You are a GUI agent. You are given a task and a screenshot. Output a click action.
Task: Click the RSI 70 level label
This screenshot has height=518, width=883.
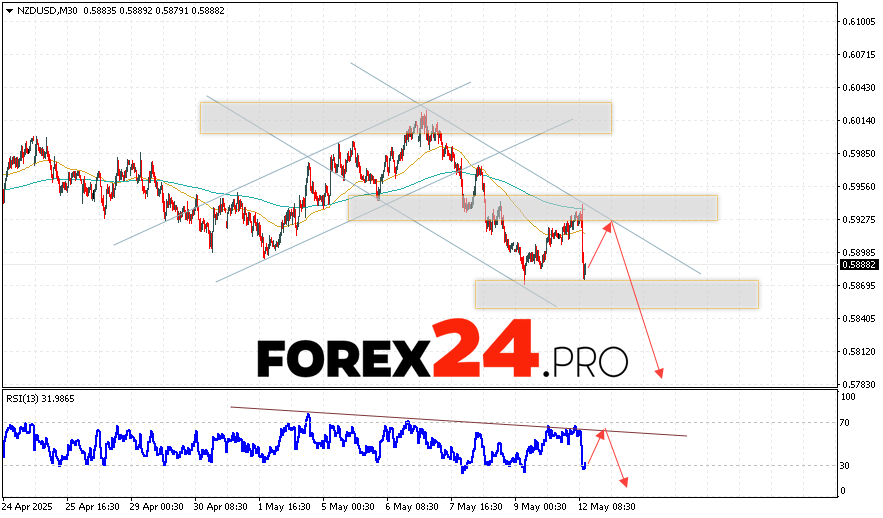[846, 423]
